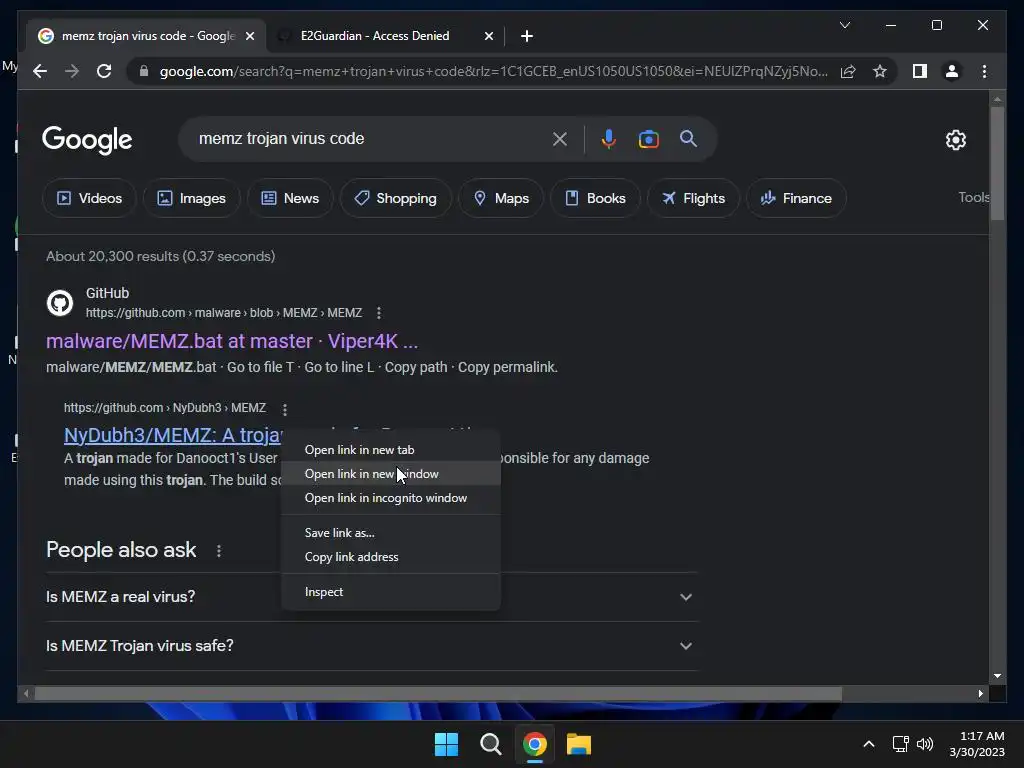Click the GitHub favicon beside the first result
1024x768 pixels.
coord(59,303)
